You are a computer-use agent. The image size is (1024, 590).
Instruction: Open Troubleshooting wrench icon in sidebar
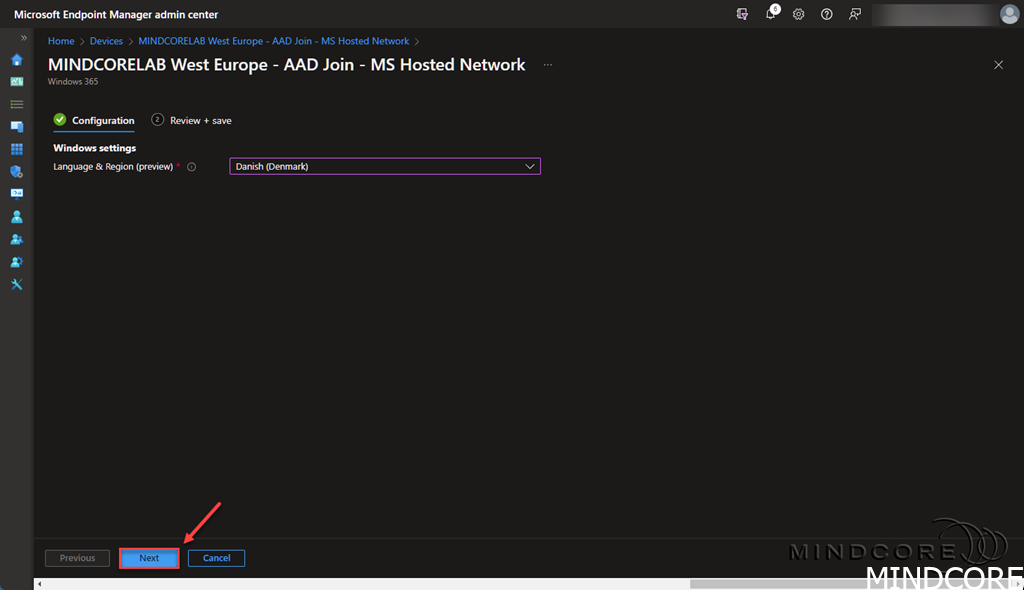pos(16,284)
